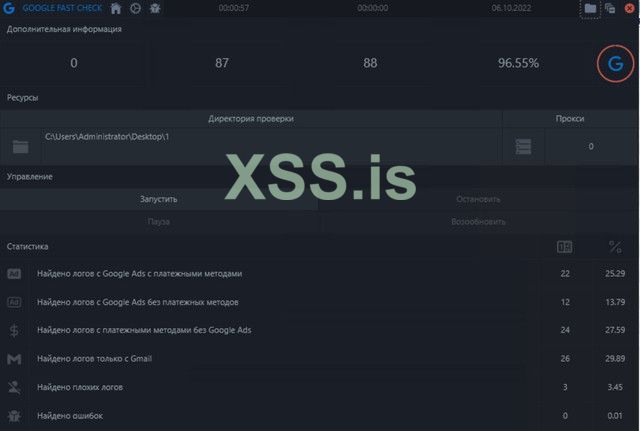Click the Ресурсы section label
640x431 pixels.
pyautogui.click(x=22, y=98)
